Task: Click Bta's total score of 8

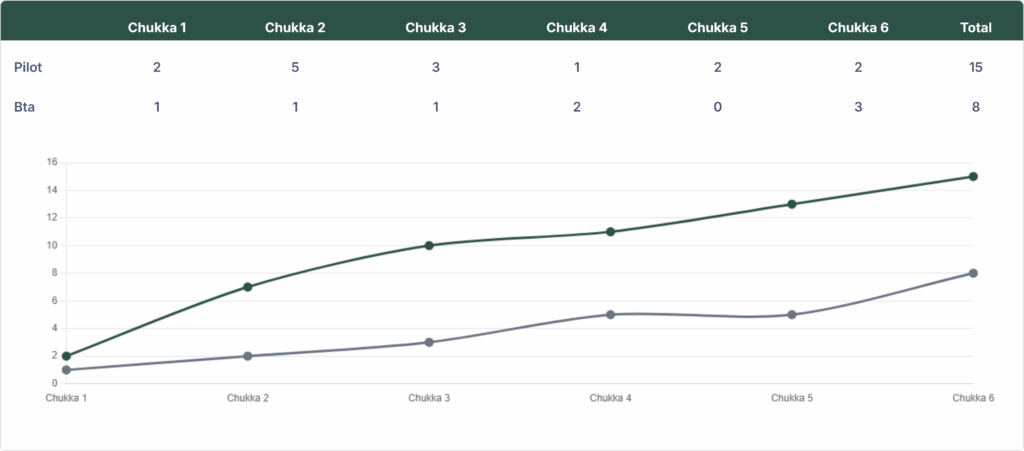Action: pyautogui.click(x=975, y=107)
